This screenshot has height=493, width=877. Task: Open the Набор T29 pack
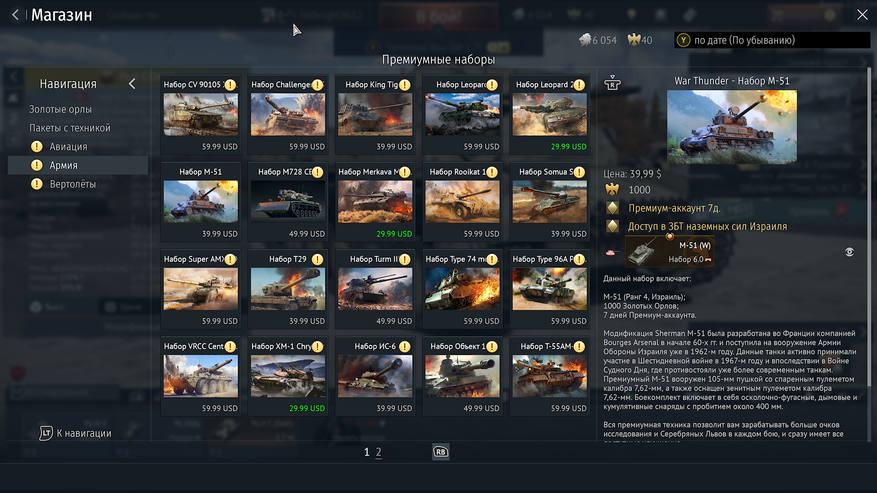coord(288,289)
